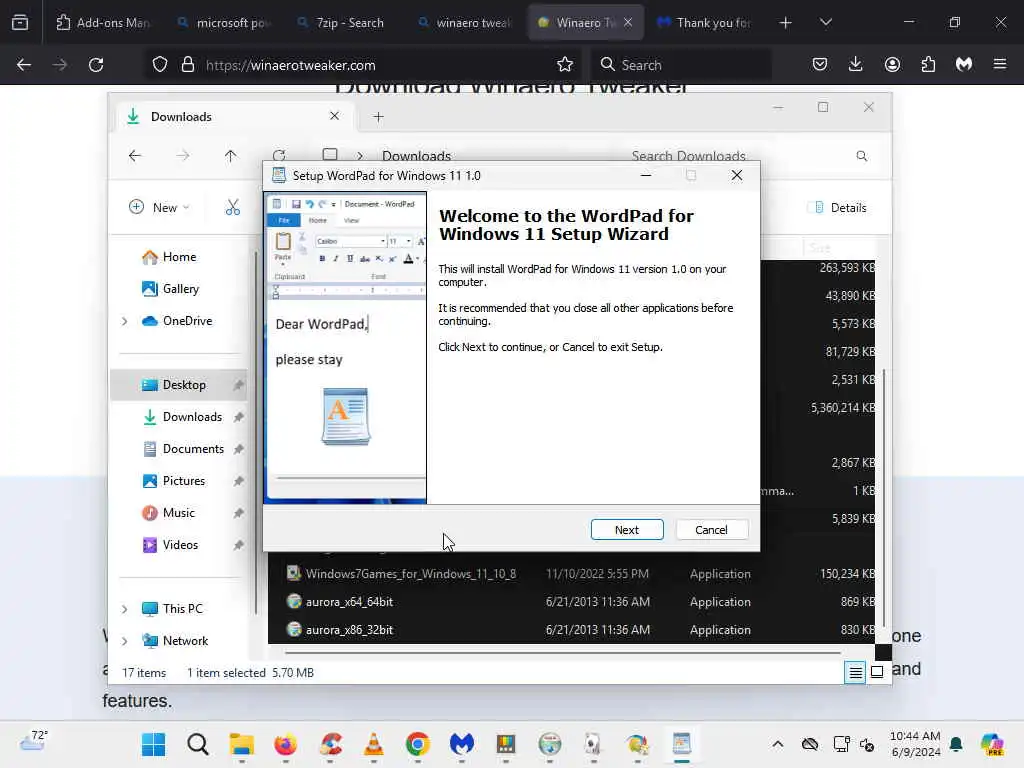Switch Explorer to large icons view
1024x768 pixels.
(877, 672)
